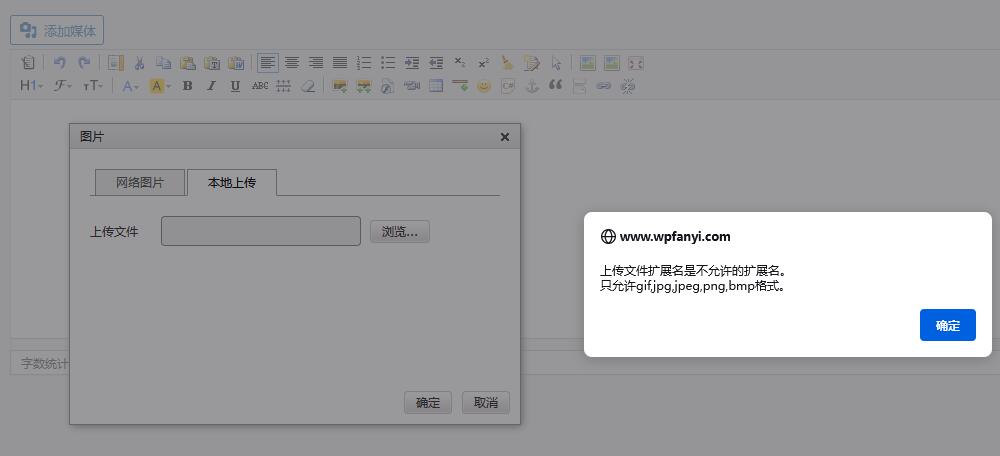
Task: Switch to the 网络图片 tab
Action: coord(140,183)
